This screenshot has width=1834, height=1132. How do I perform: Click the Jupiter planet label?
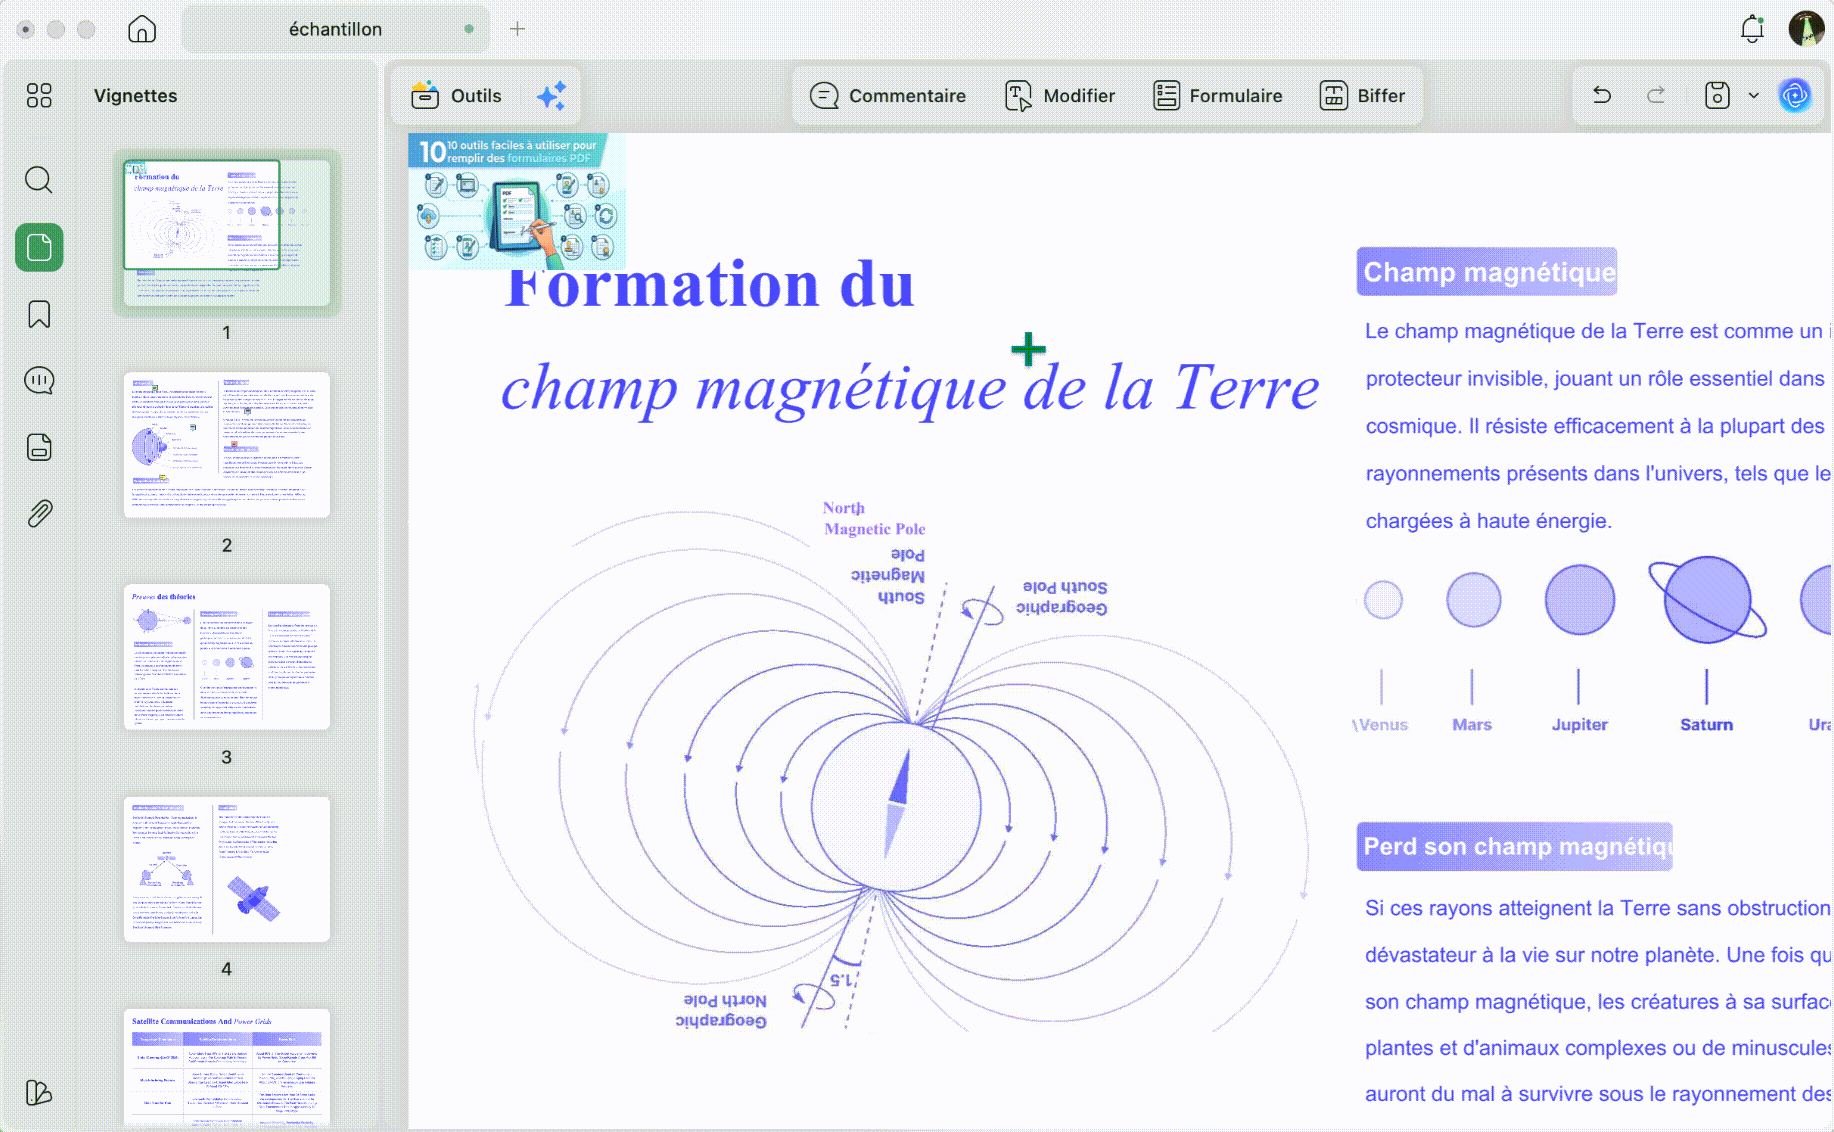click(x=1579, y=725)
